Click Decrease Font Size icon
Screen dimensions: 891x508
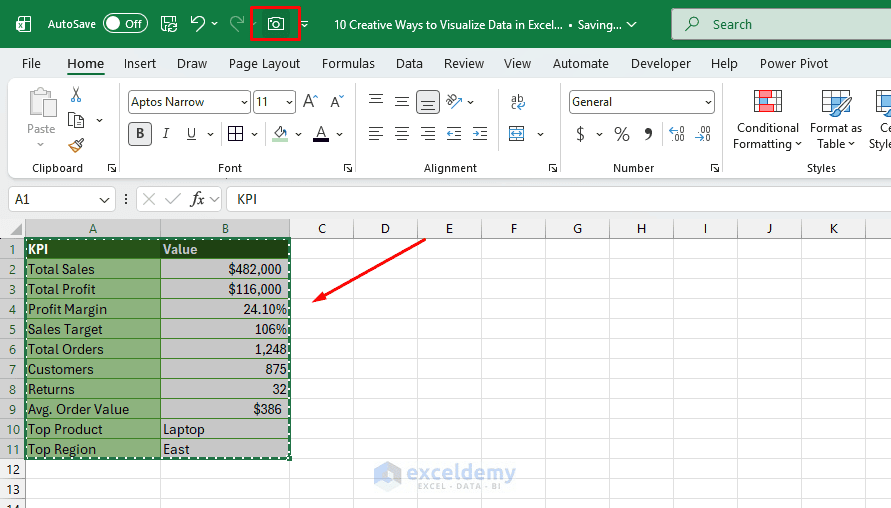(337, 102)
